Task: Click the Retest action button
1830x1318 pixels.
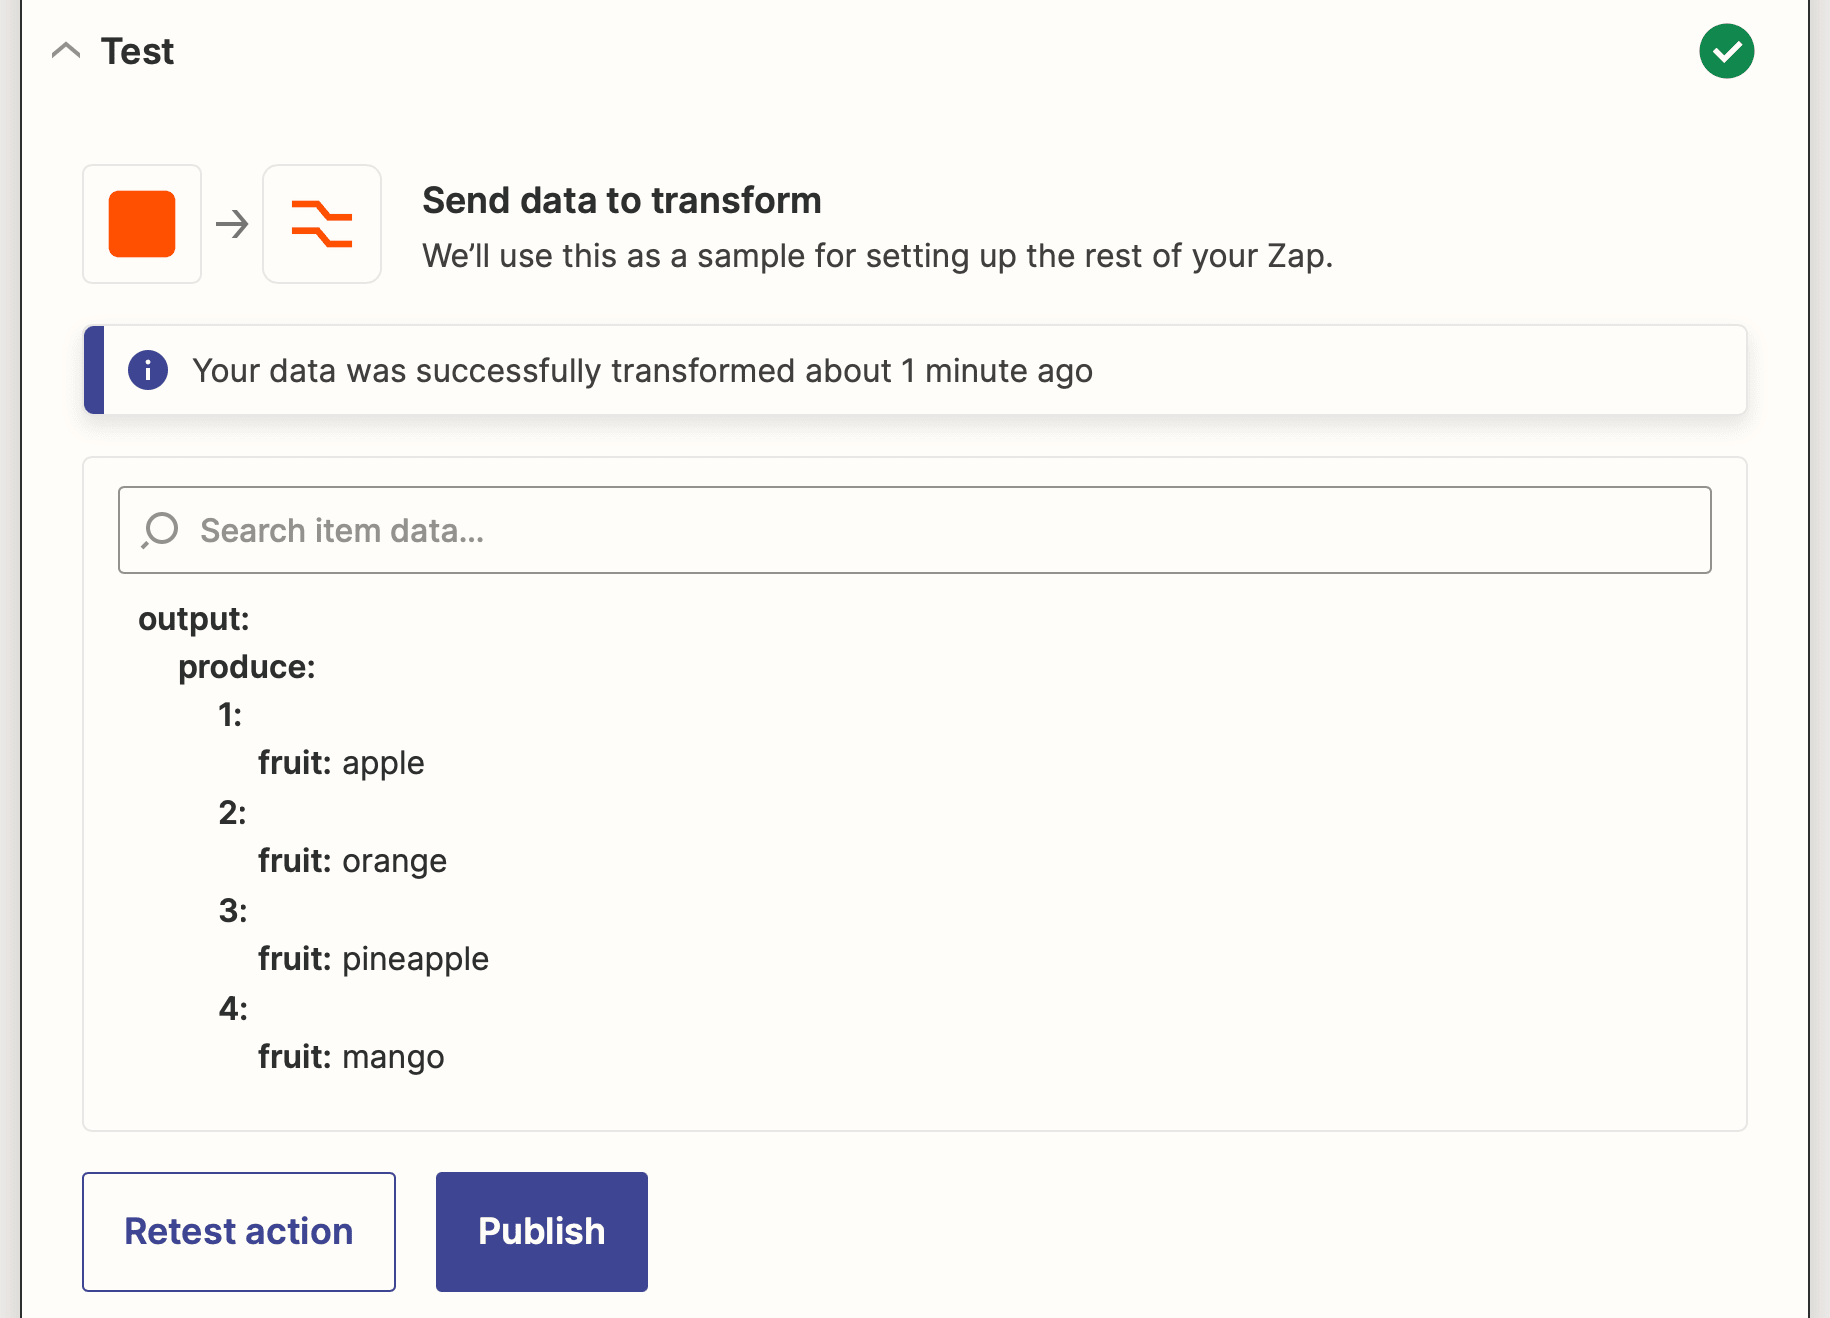Action: pos(238,1231)
